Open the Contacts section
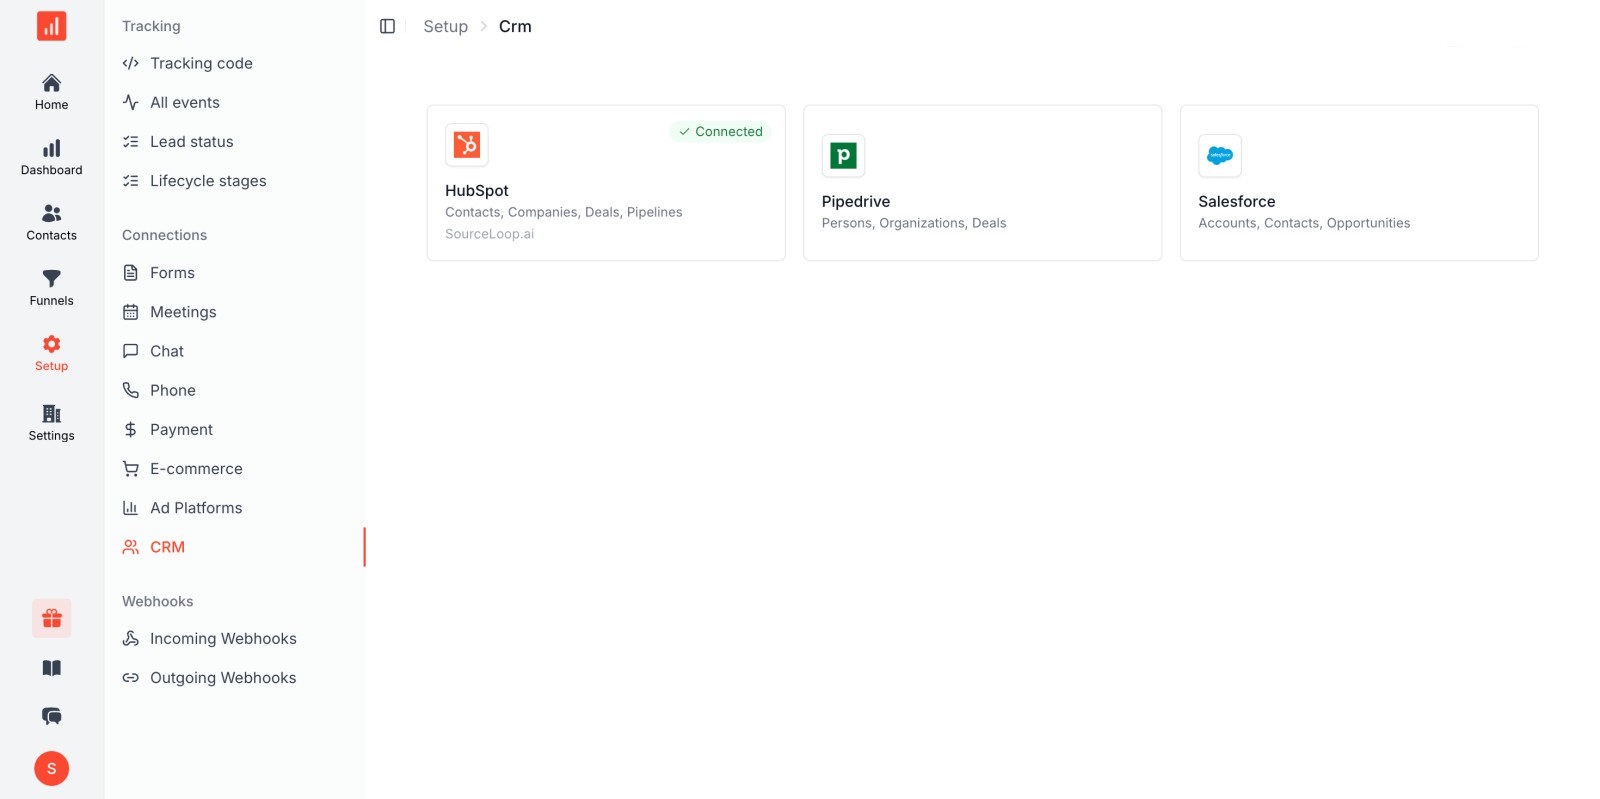The height and width of the screenshot is (799, 1600). point(52,223)
